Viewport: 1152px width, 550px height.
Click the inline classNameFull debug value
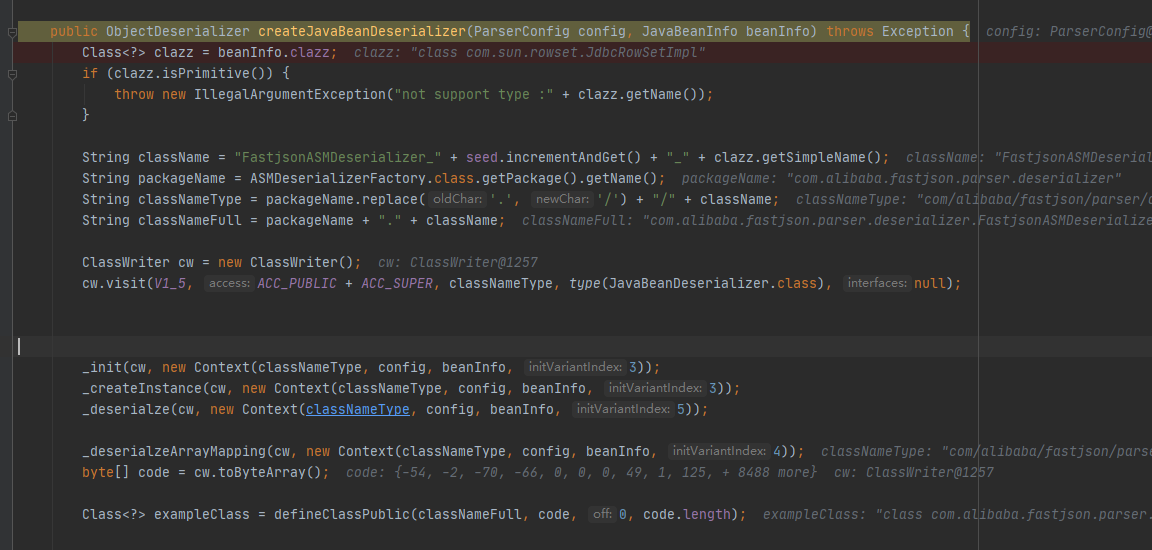(x=837, y=220)
